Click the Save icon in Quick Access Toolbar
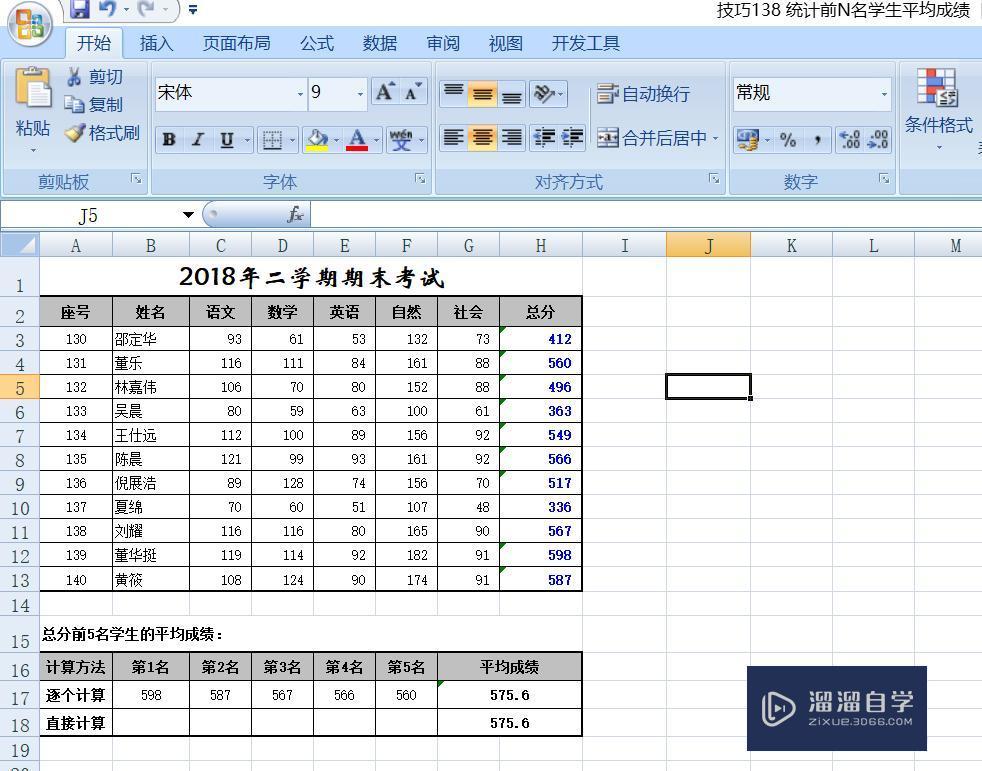982x771 pixels. (x=82, y=8)
